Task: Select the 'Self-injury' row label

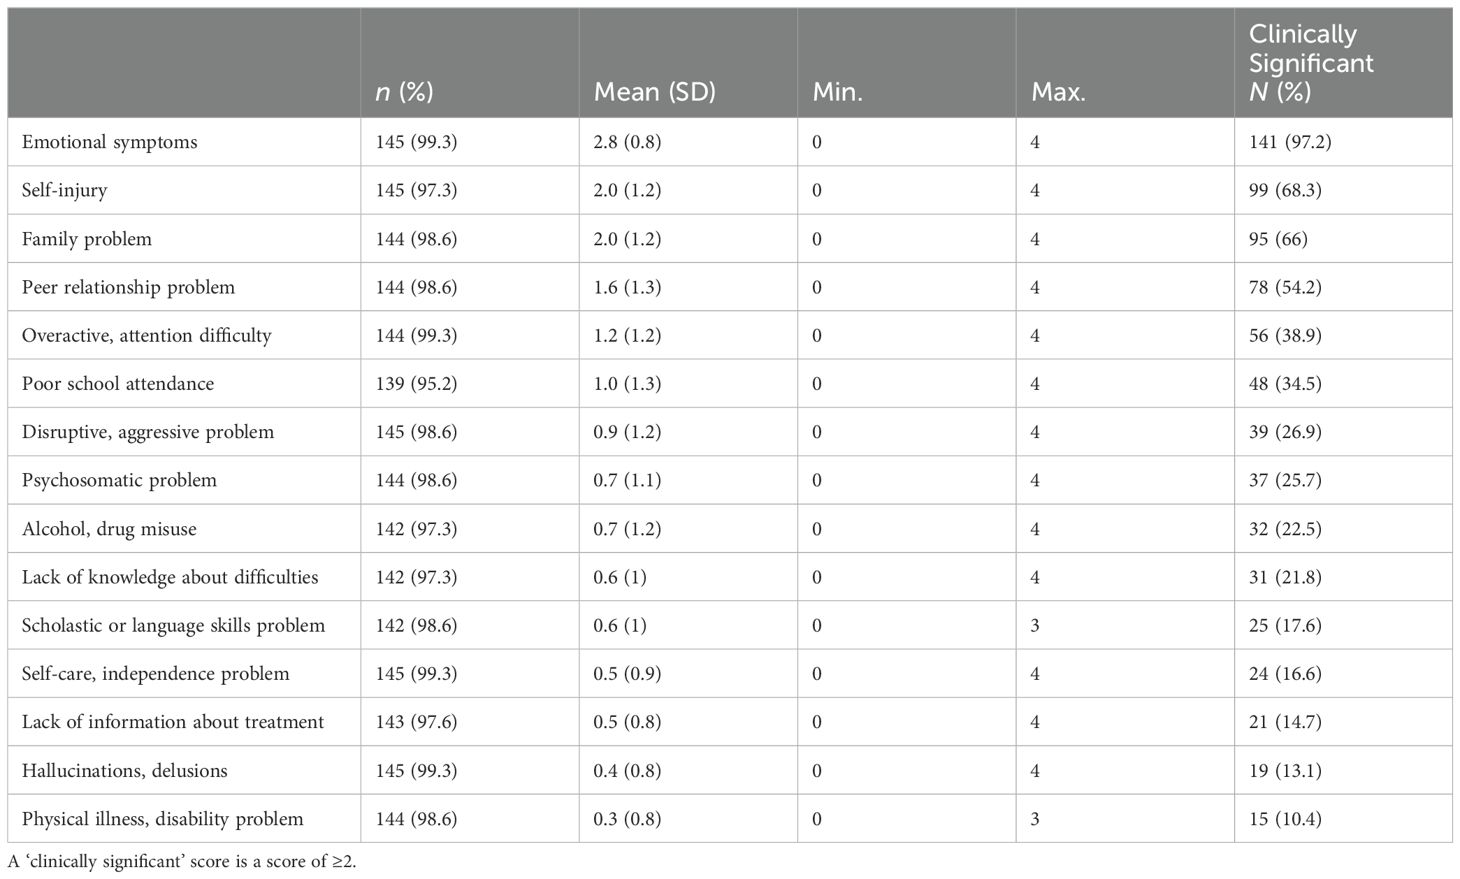Action: point(65,190)
